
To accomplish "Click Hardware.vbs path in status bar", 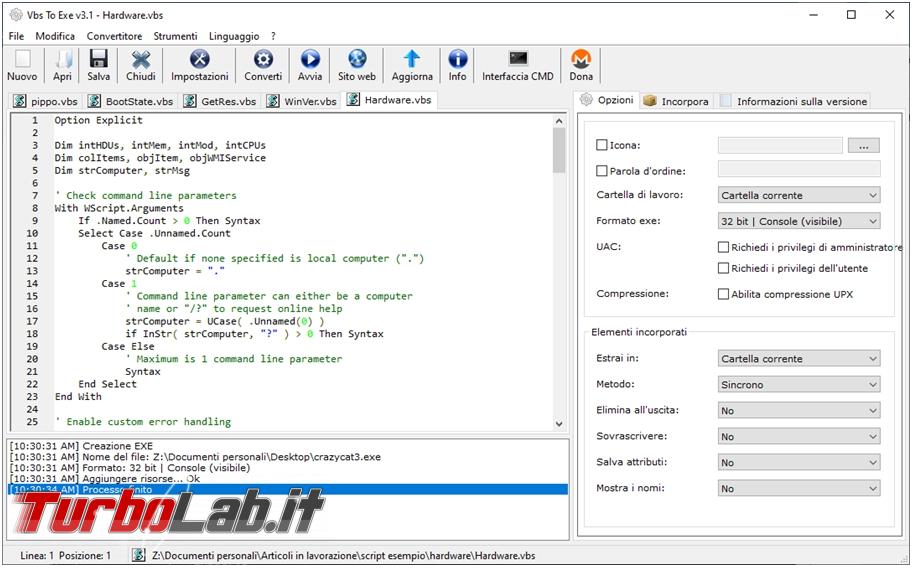I will (x=344, y=555).
